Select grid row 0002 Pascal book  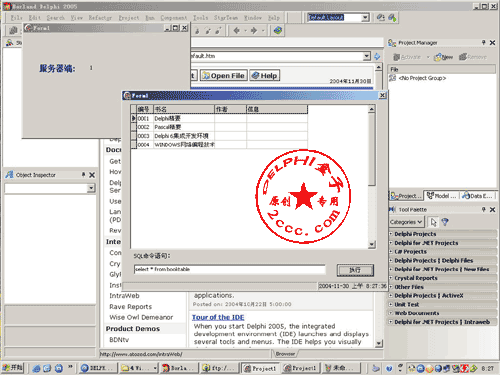[219, 127]
